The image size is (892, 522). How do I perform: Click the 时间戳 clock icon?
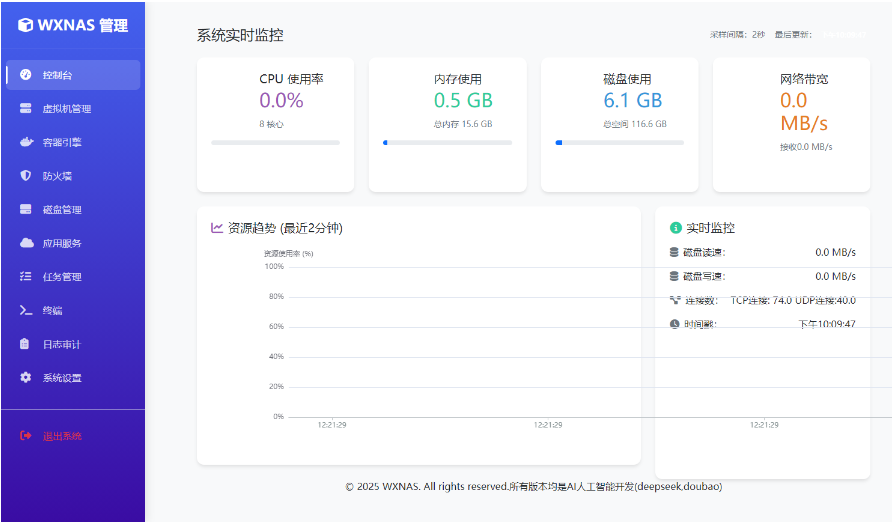point(675,324)
